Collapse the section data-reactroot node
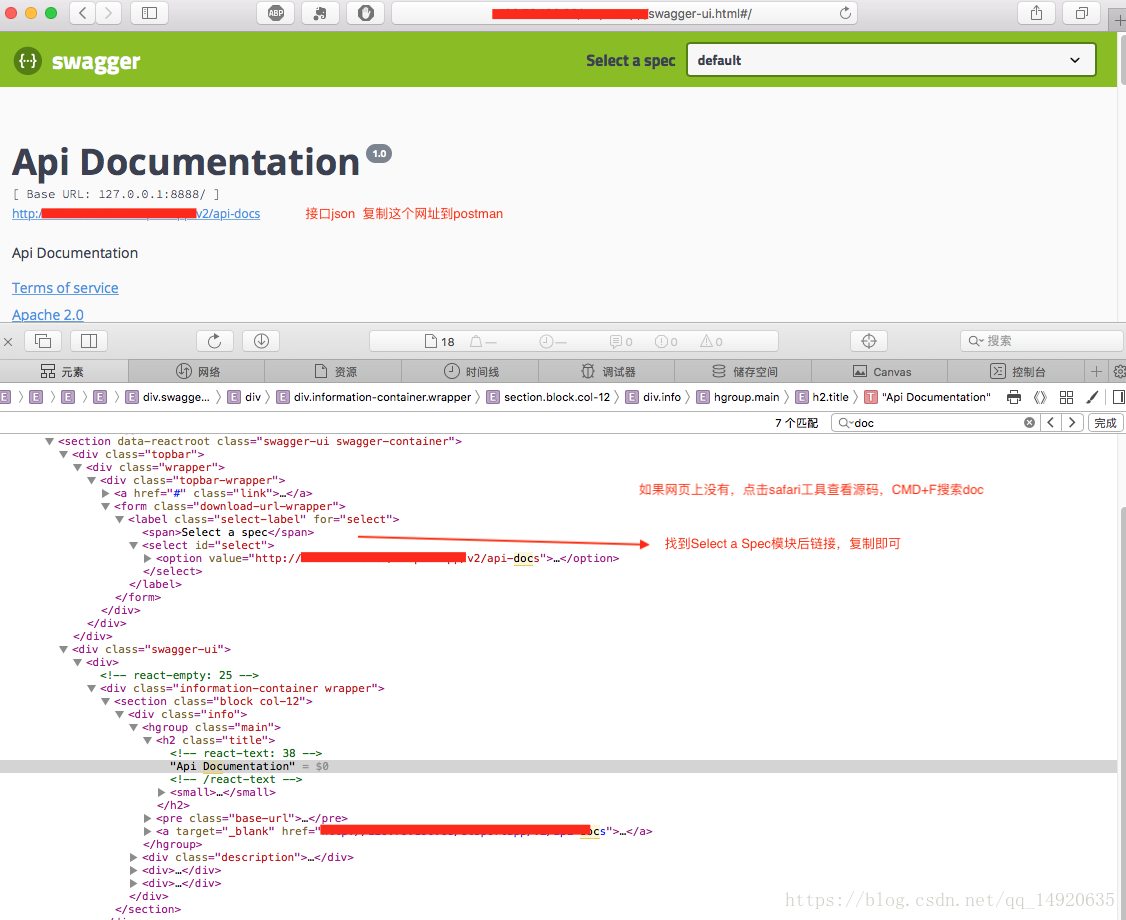The image size is (1126, 920). [x=50, y=442]
